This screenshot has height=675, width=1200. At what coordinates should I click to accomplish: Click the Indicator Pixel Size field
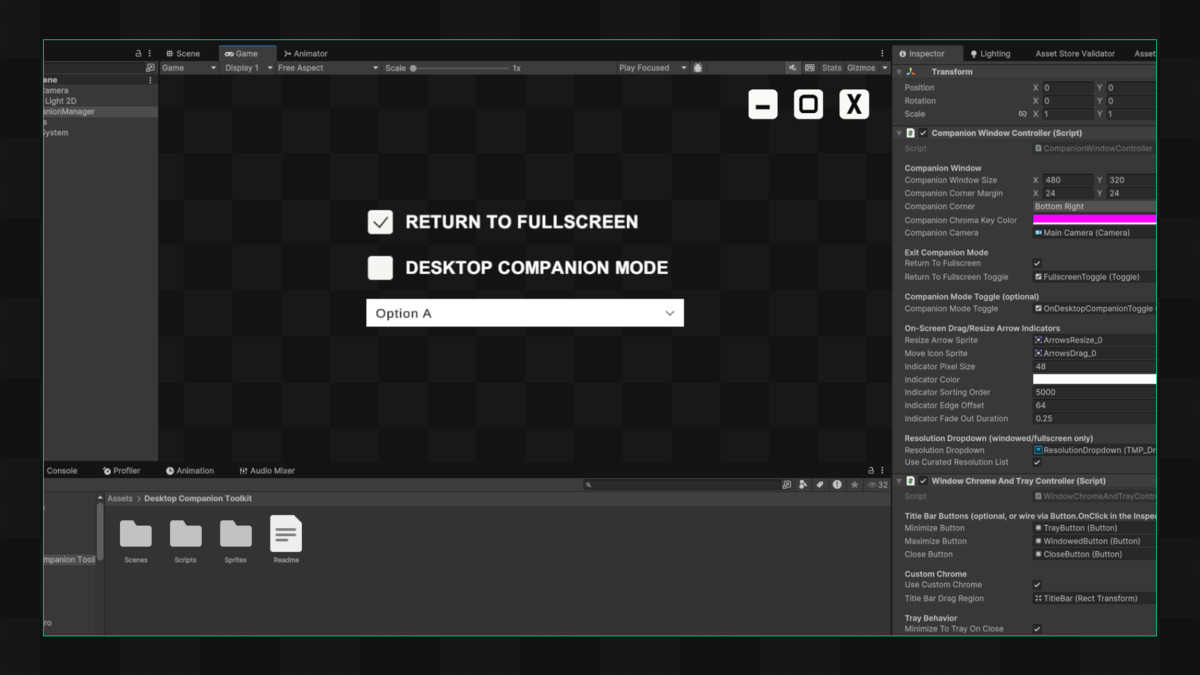1094,367
